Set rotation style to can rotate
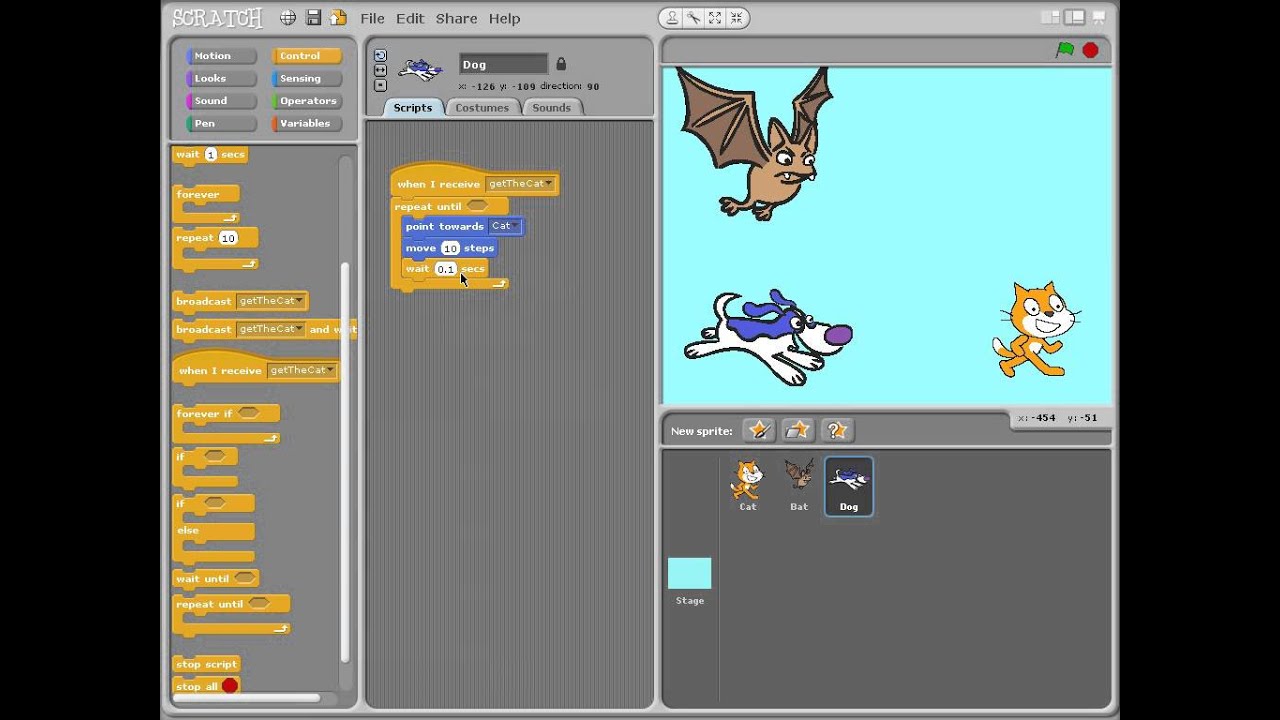The height and width of the screenshot is (720, 1280). (x=380, y=56)
